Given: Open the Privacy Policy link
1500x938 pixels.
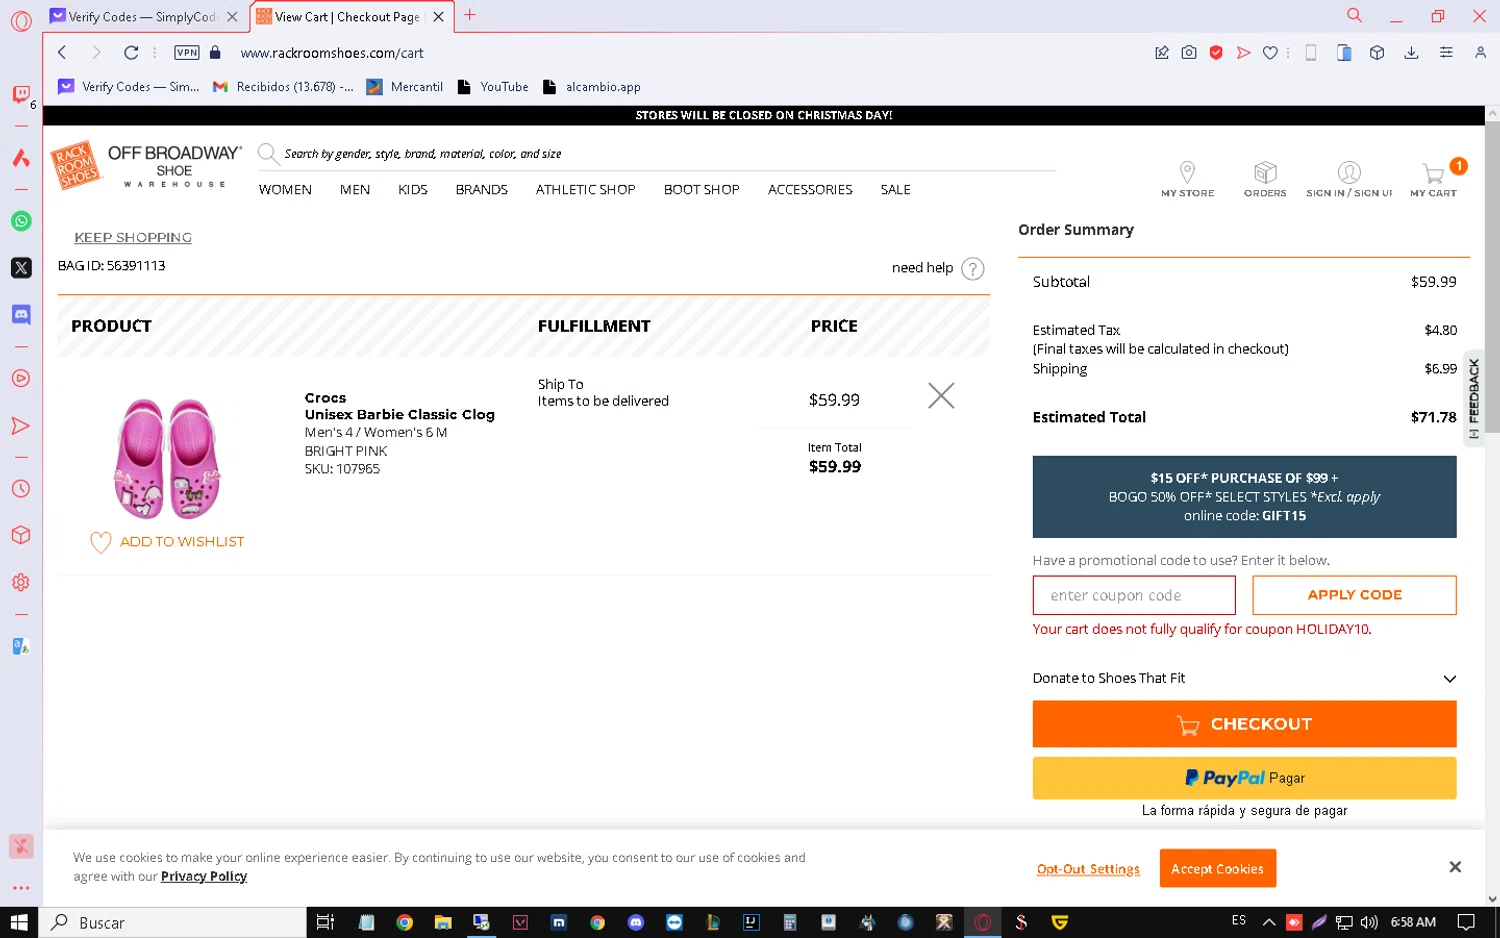Looking at the screenshot, I should click(x=204, y=877).
